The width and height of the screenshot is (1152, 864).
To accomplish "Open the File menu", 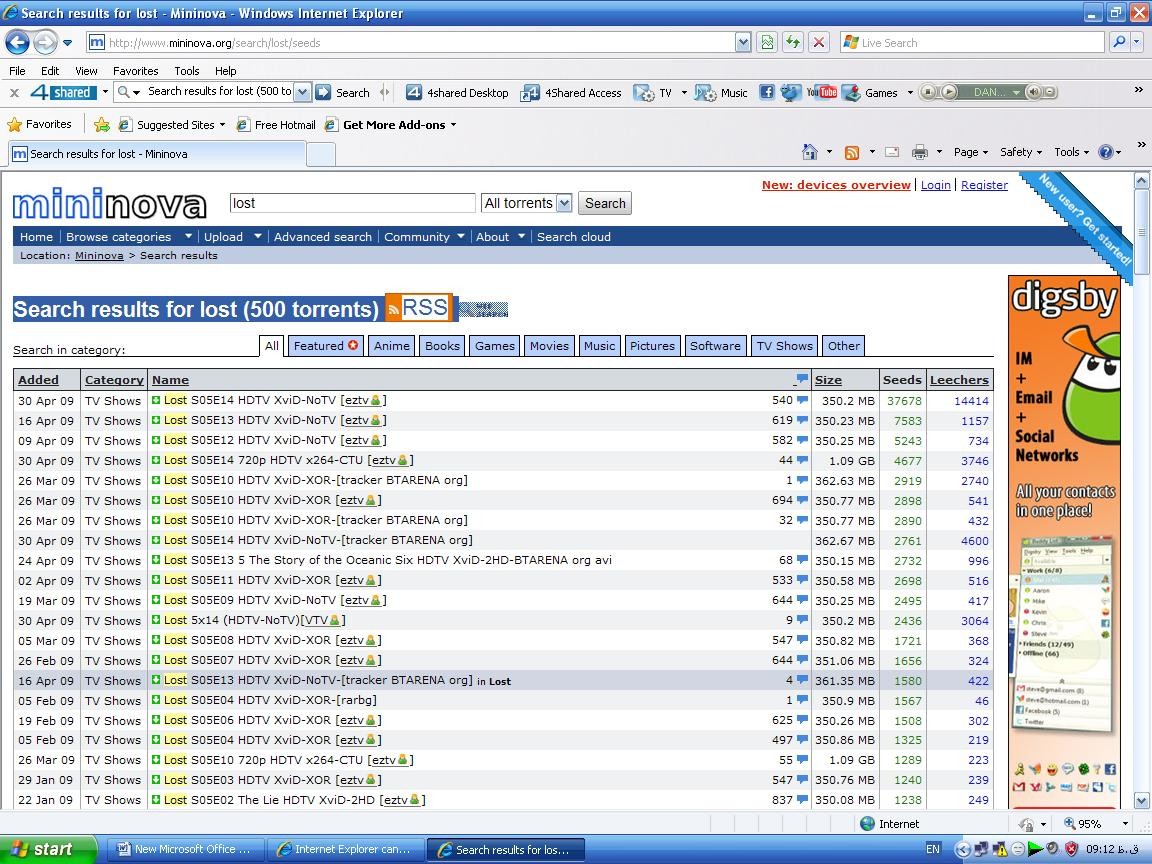I will click(17, 71).
